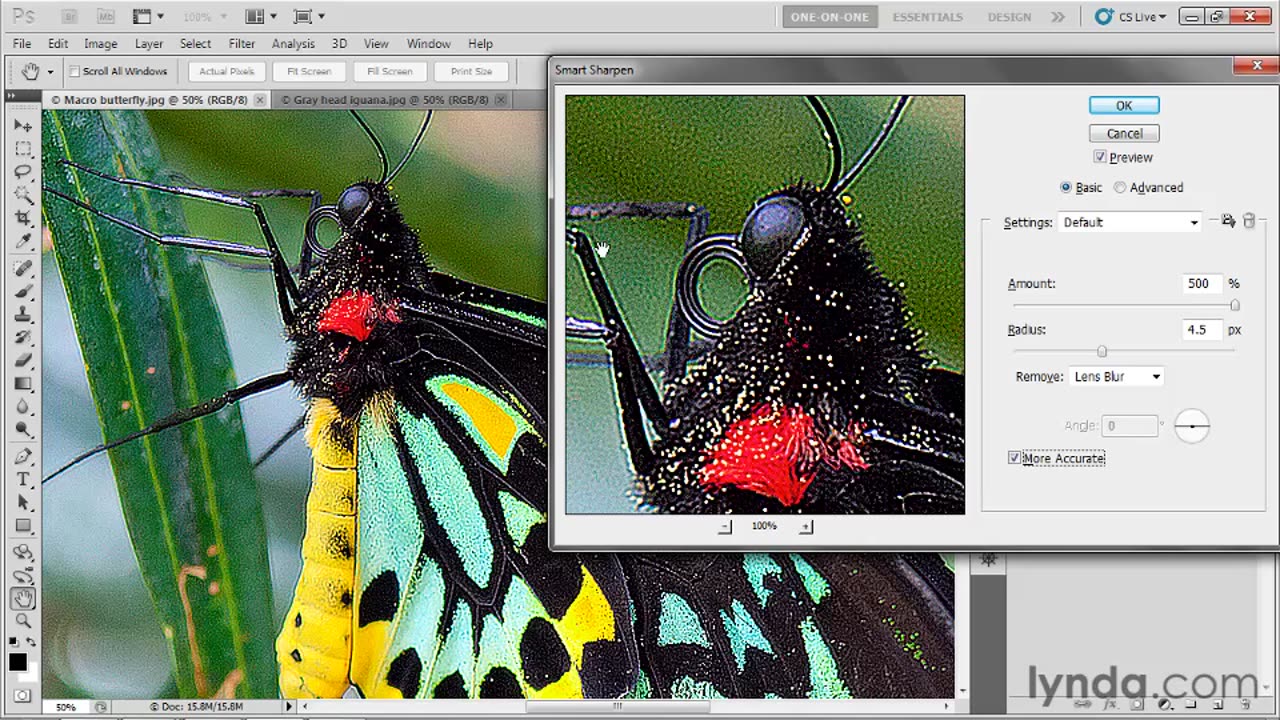Select the Blur tool
The height and width of the screenshot is (720, 1280).
point(23,407)
